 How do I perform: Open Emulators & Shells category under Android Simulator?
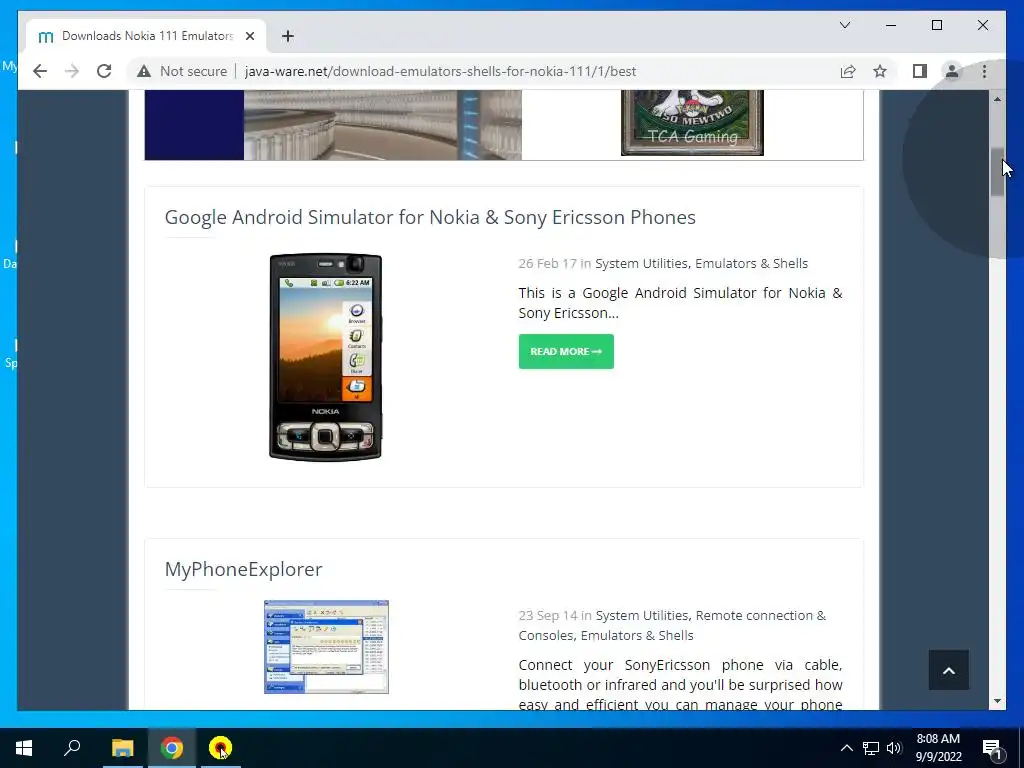coord(751,263)
